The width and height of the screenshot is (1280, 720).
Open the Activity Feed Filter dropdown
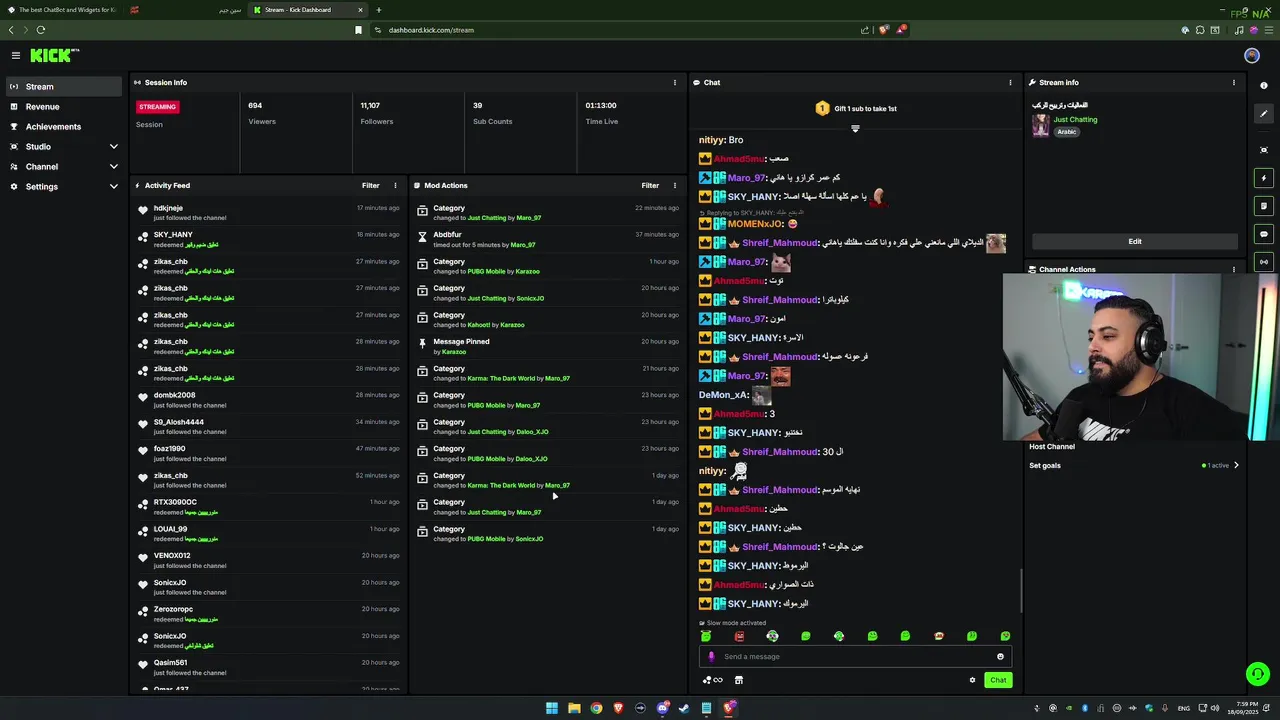(x=371, y=185)
